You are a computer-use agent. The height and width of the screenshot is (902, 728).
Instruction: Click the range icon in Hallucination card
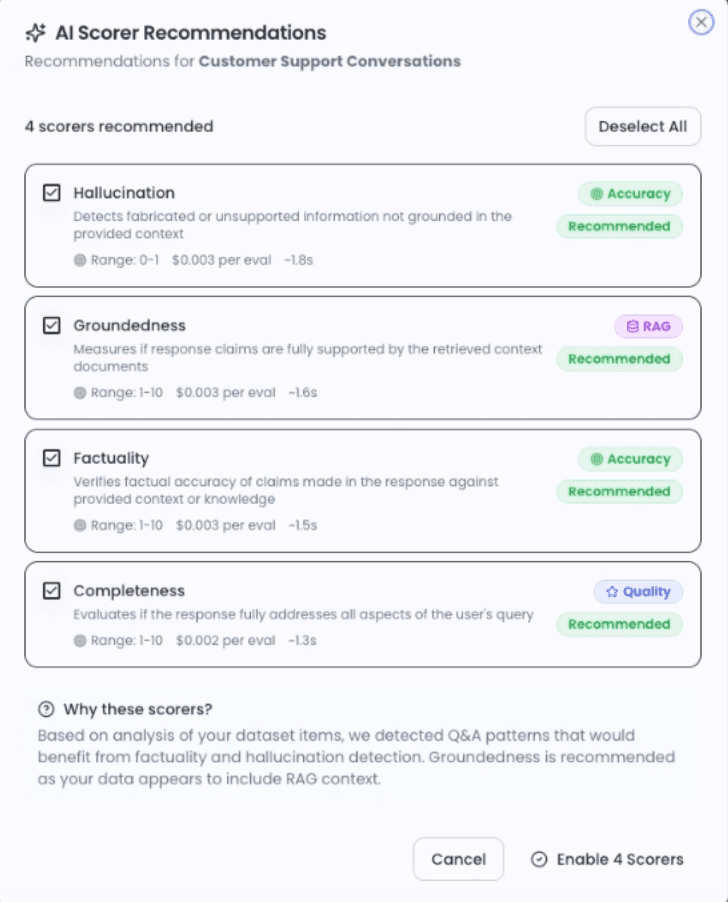point(80,260)
